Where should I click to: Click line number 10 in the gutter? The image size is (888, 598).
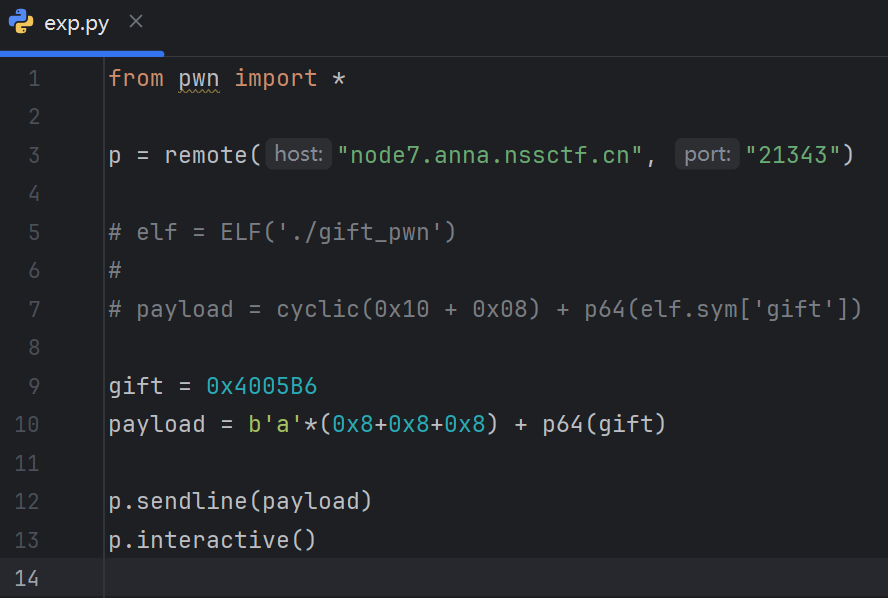(27, 425)
